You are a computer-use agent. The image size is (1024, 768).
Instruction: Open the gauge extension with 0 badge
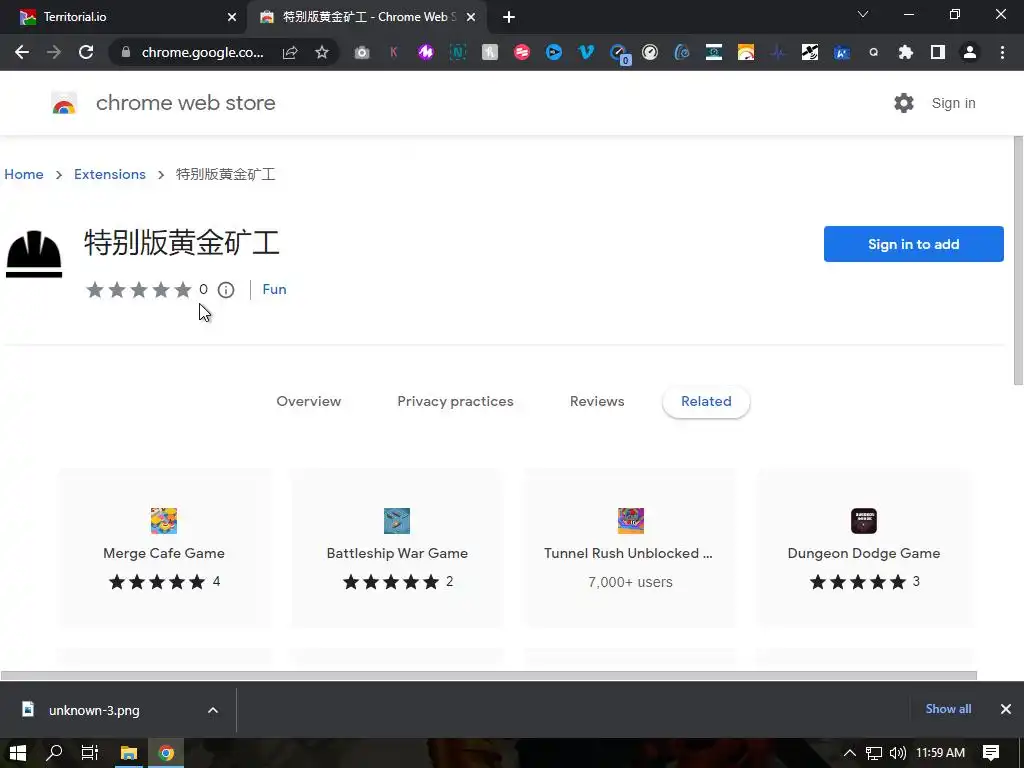point(618,54)
